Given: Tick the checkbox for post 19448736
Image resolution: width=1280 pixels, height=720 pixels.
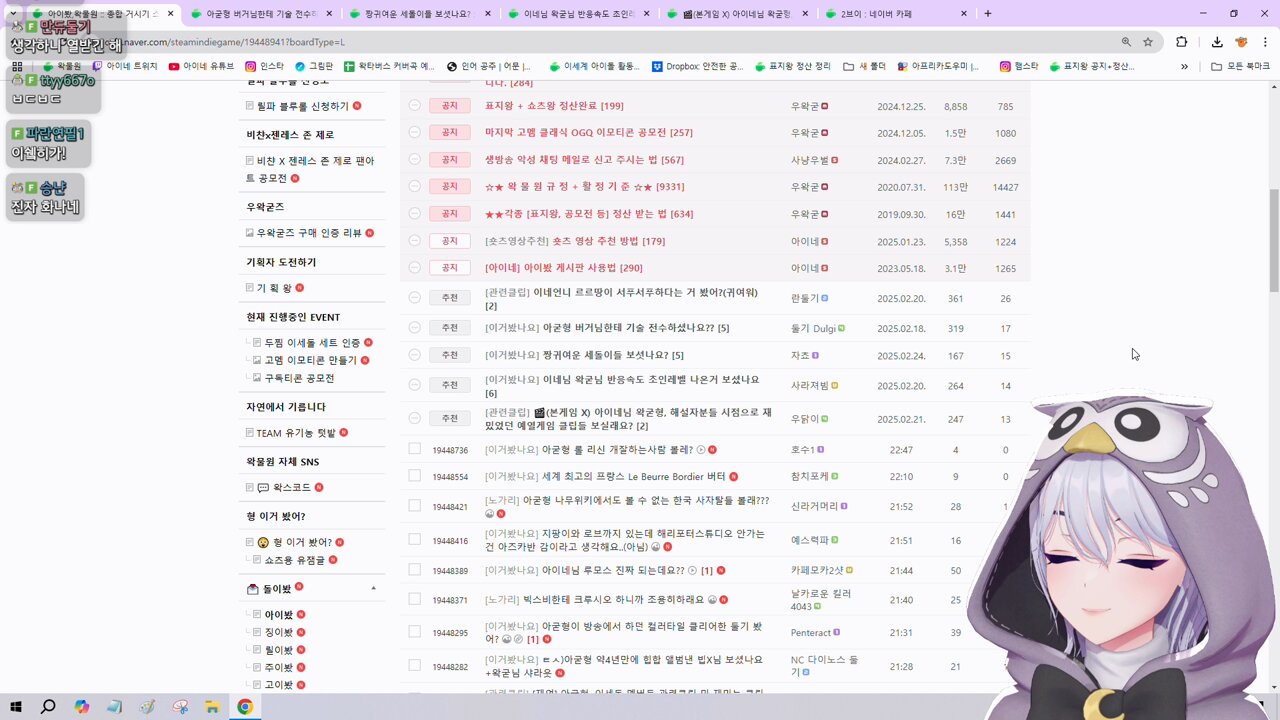Looking at the screenshot, I should 415,449.
